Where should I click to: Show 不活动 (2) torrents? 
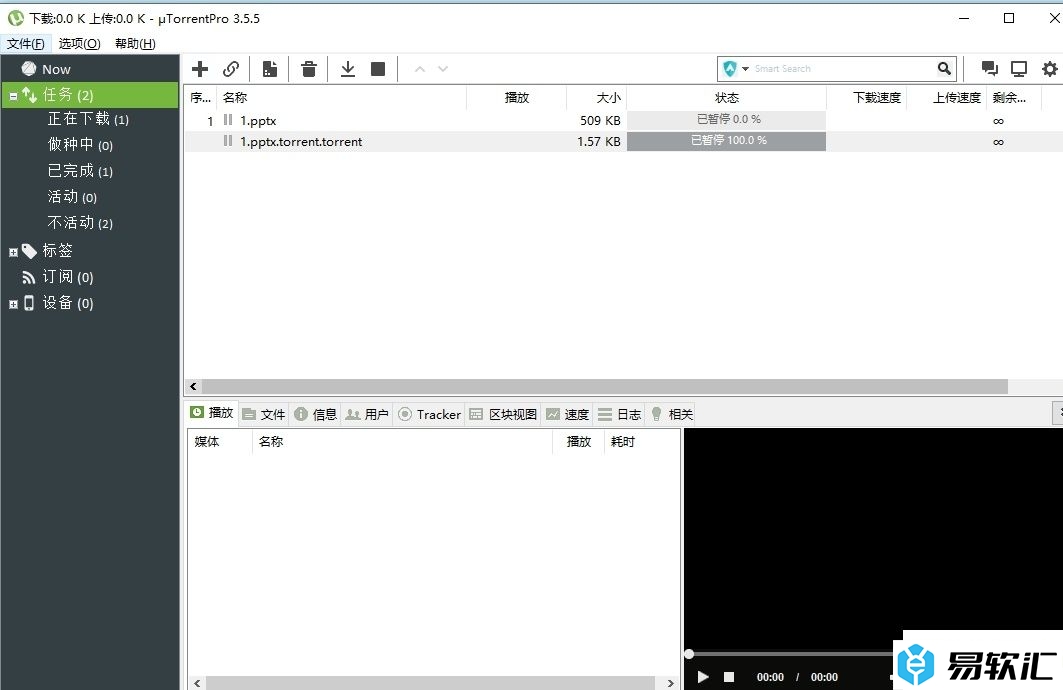(x=80, y=222)
